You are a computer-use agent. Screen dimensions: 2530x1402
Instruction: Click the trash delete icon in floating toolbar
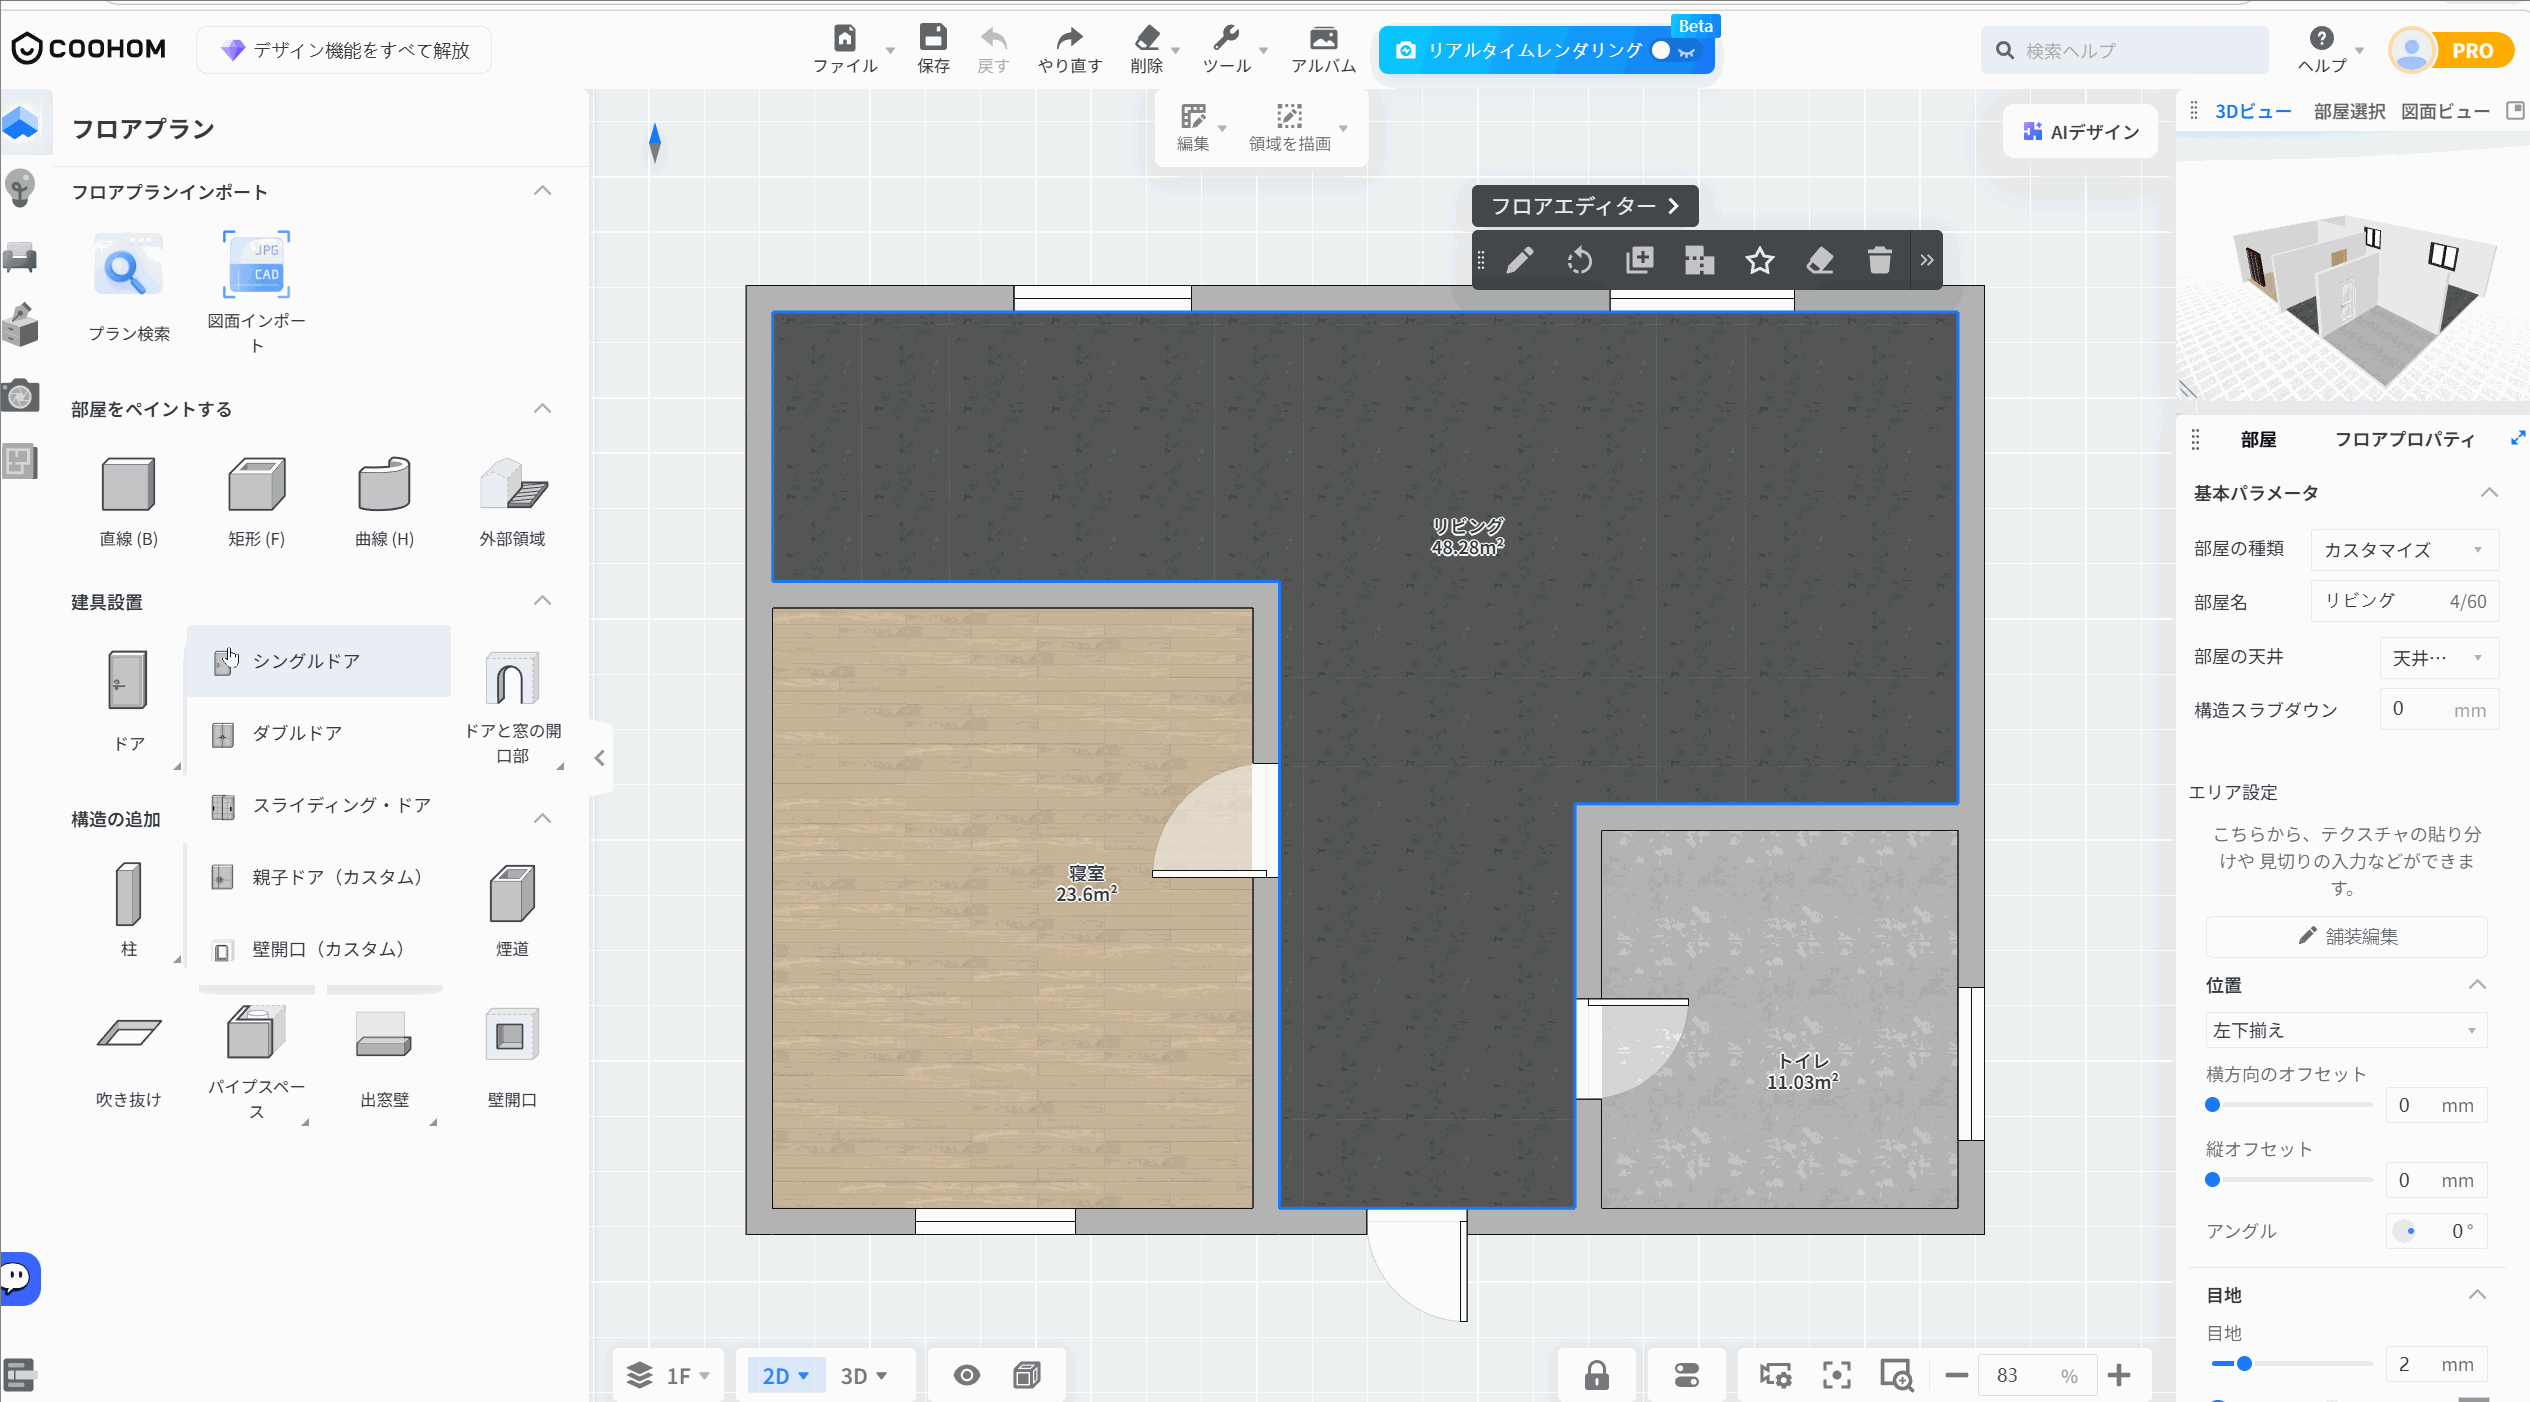point(1880,261)
